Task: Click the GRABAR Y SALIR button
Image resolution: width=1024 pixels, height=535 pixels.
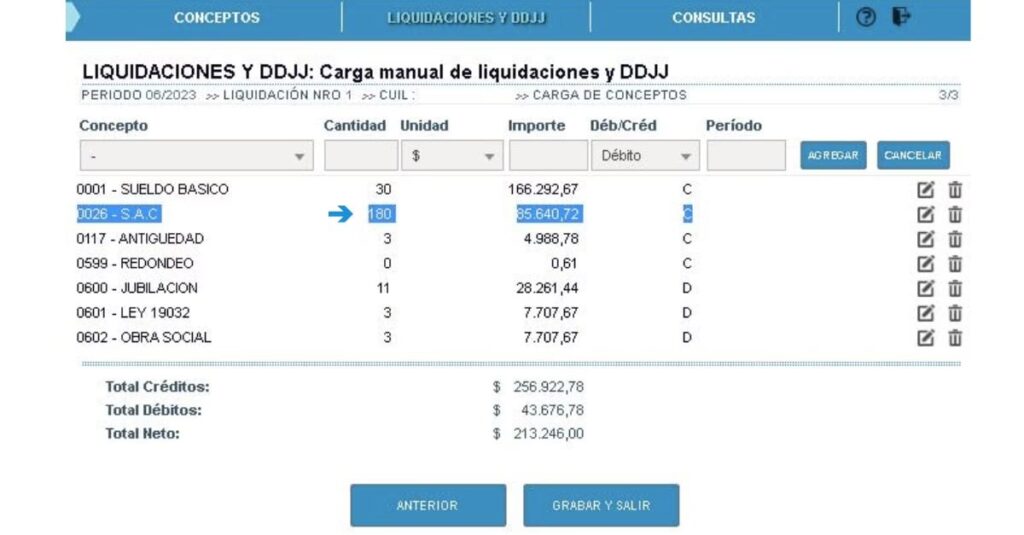Action: (601, 505)
